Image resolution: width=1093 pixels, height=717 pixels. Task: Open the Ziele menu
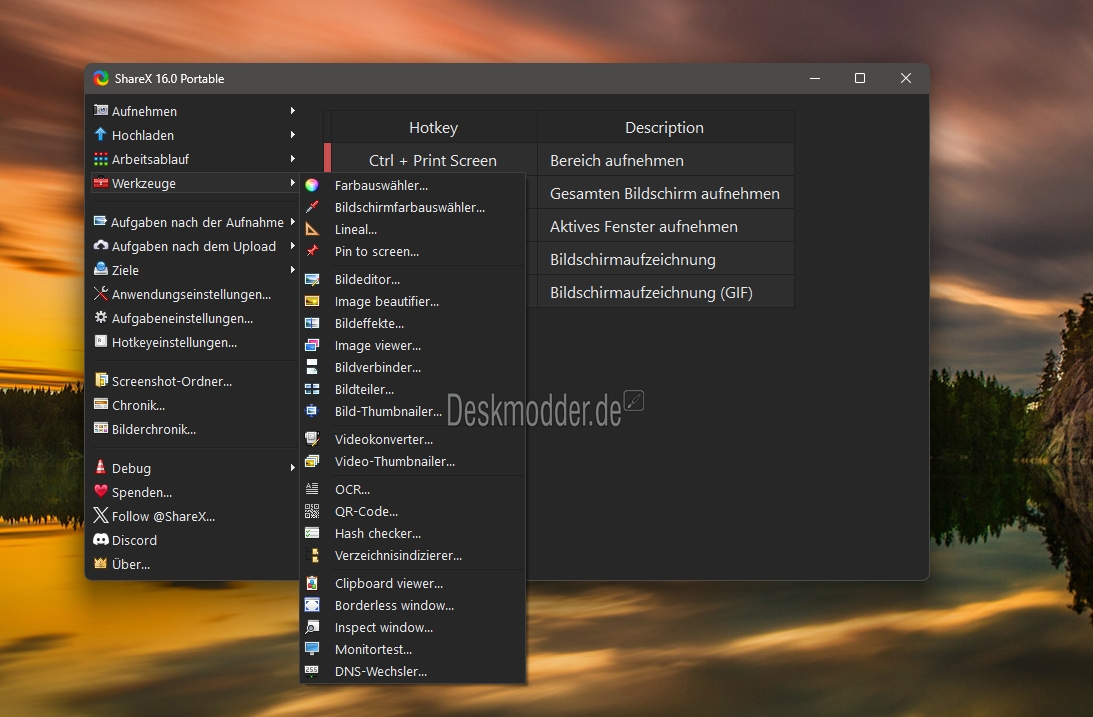(195, 270)
